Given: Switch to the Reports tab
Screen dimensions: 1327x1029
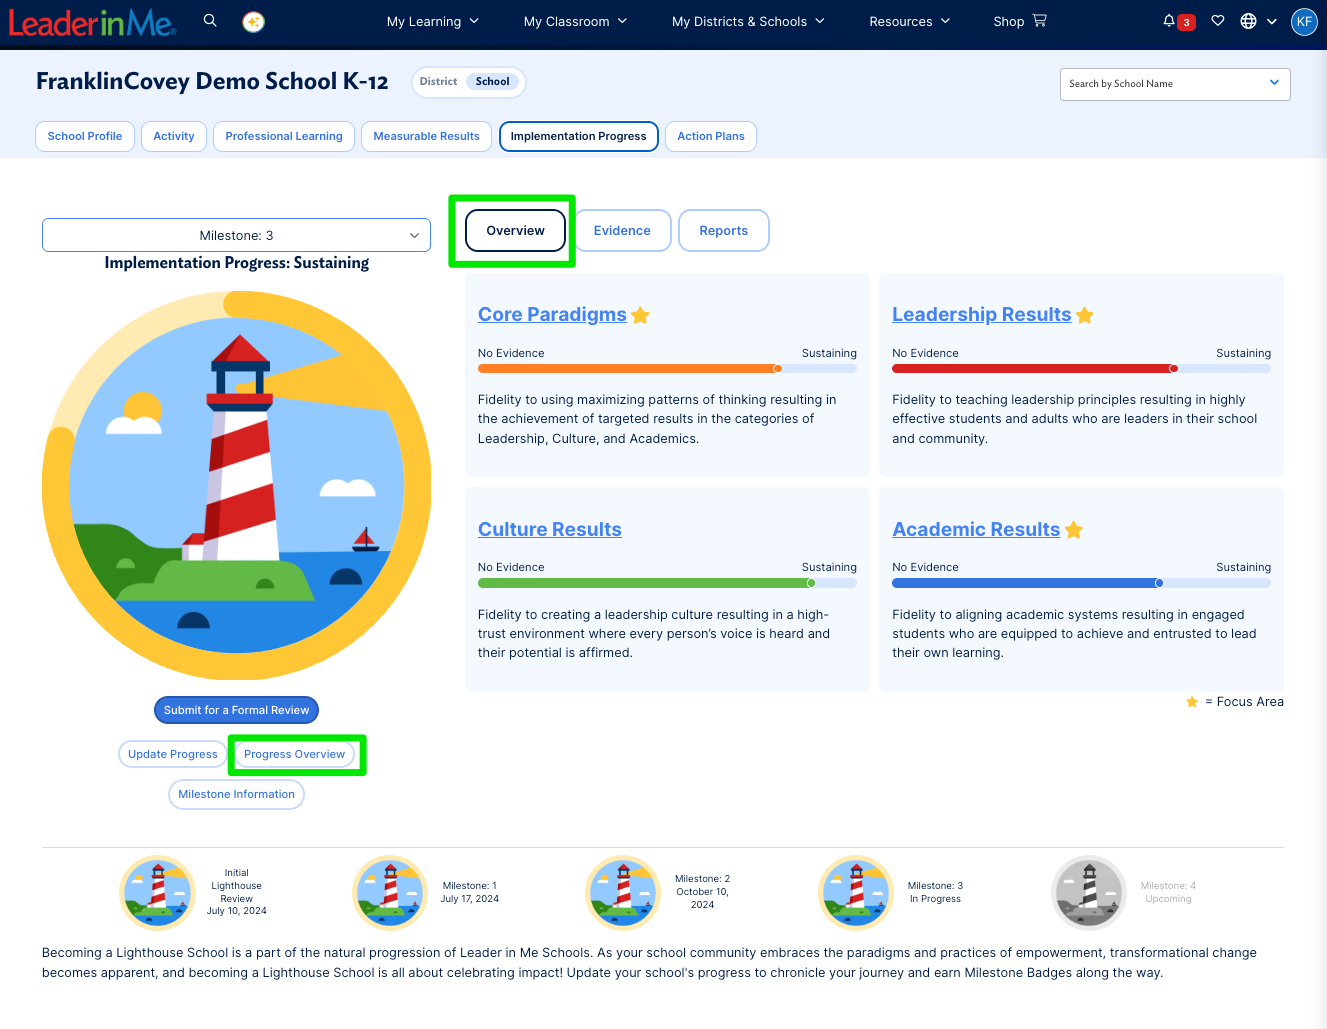Looking at the screenshot, I should 724,231.
